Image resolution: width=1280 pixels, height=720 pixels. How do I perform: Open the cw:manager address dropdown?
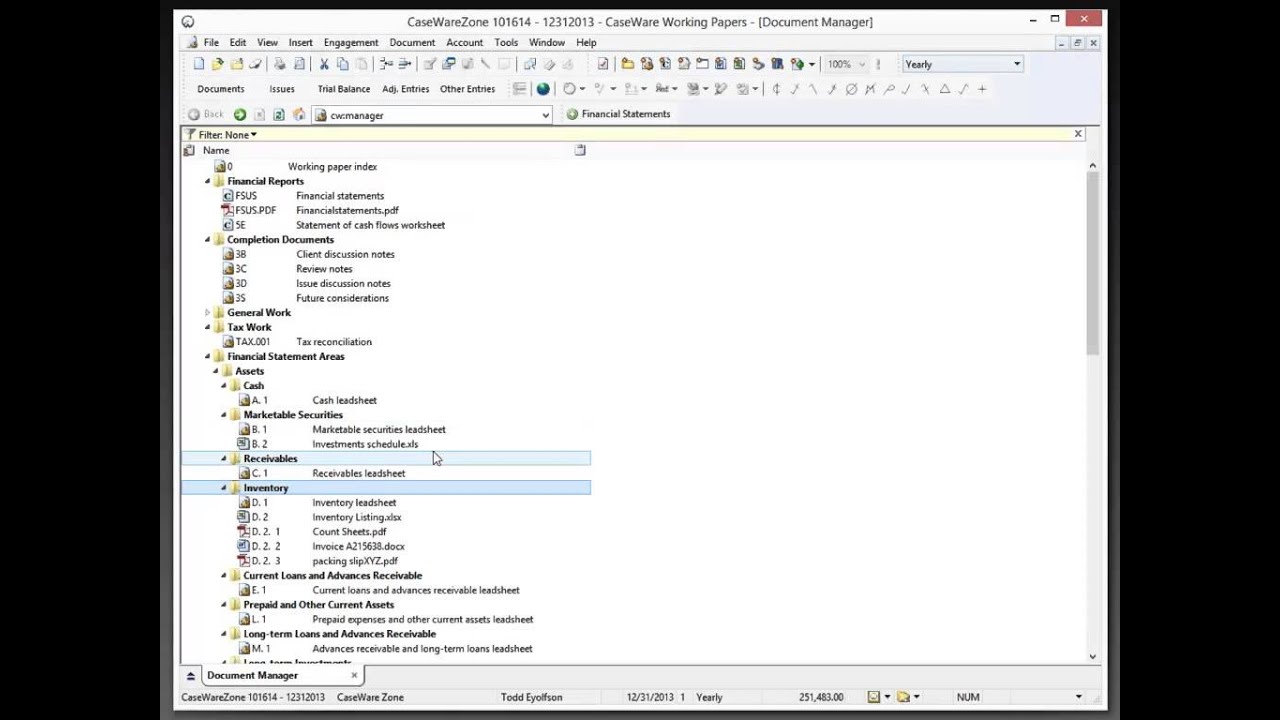(x=545, y=115)
